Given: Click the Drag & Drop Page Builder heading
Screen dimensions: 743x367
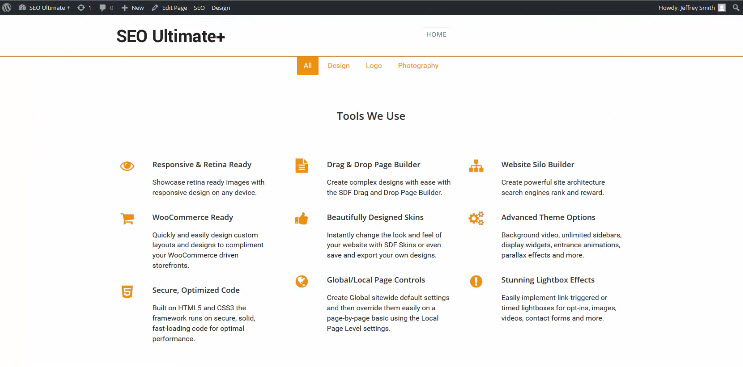Looking at the screenshot, I should pyautogui.click(x=373, y=165).
